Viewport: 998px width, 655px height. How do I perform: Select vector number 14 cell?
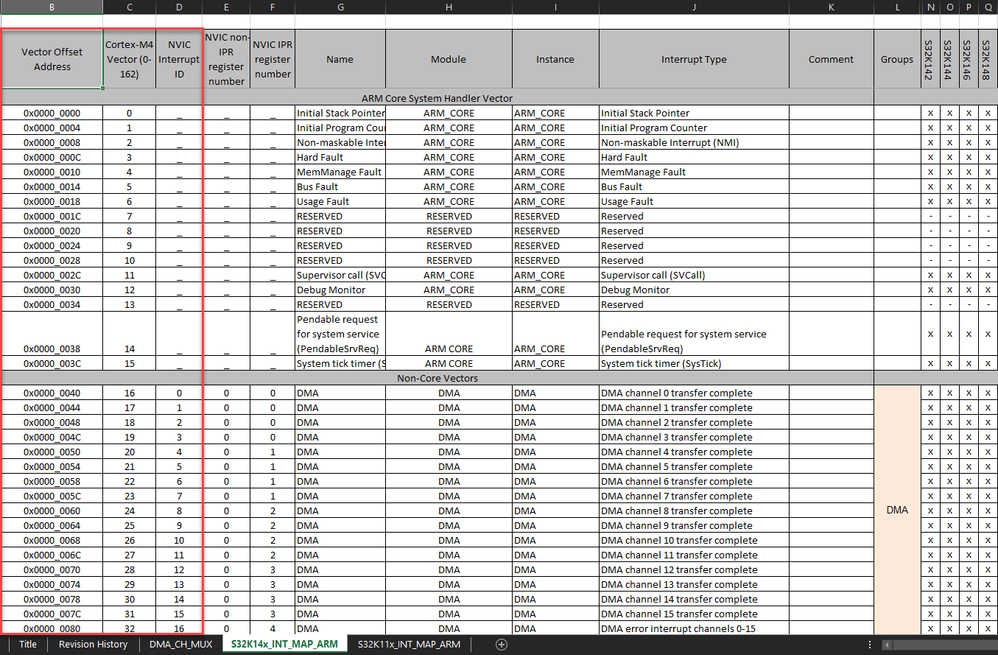(x=129, y=334)
